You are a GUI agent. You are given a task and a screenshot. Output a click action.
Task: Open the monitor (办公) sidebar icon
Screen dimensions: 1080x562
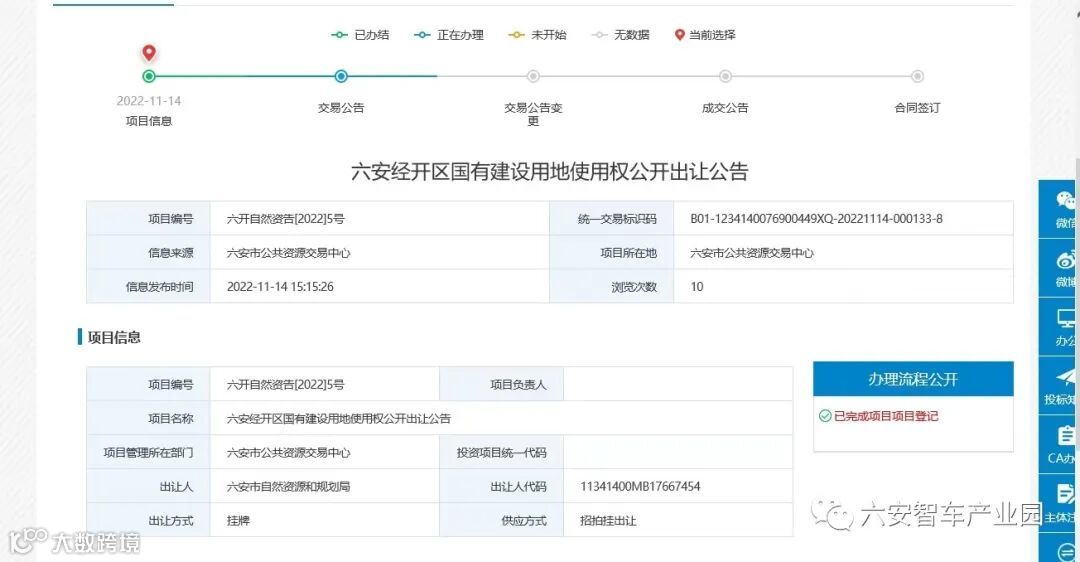[1066, 319]
